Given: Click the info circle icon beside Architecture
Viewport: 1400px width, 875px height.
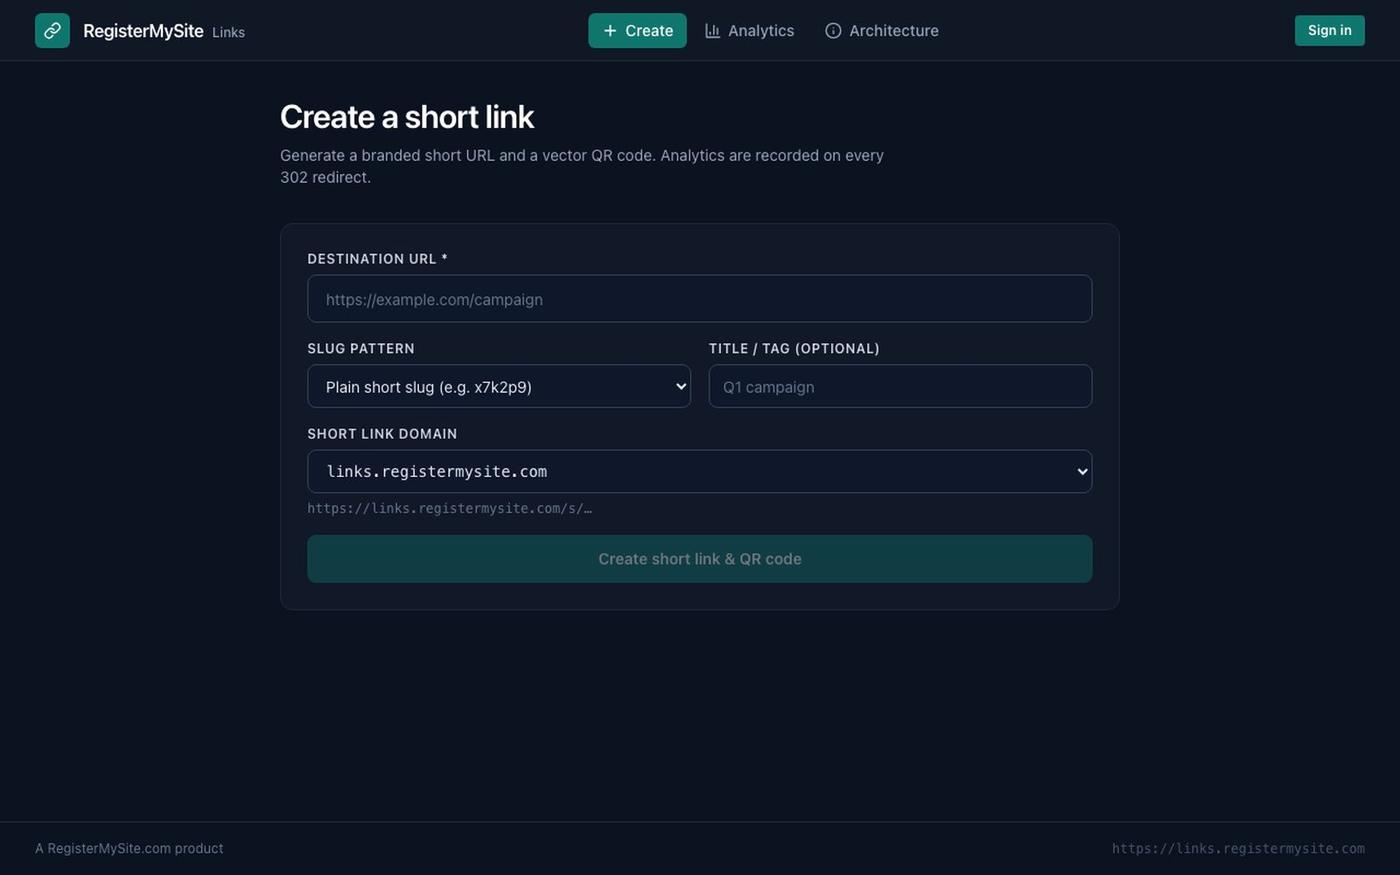Looking at the screenshot, I should pyautogui.click(x=833, y=31).
